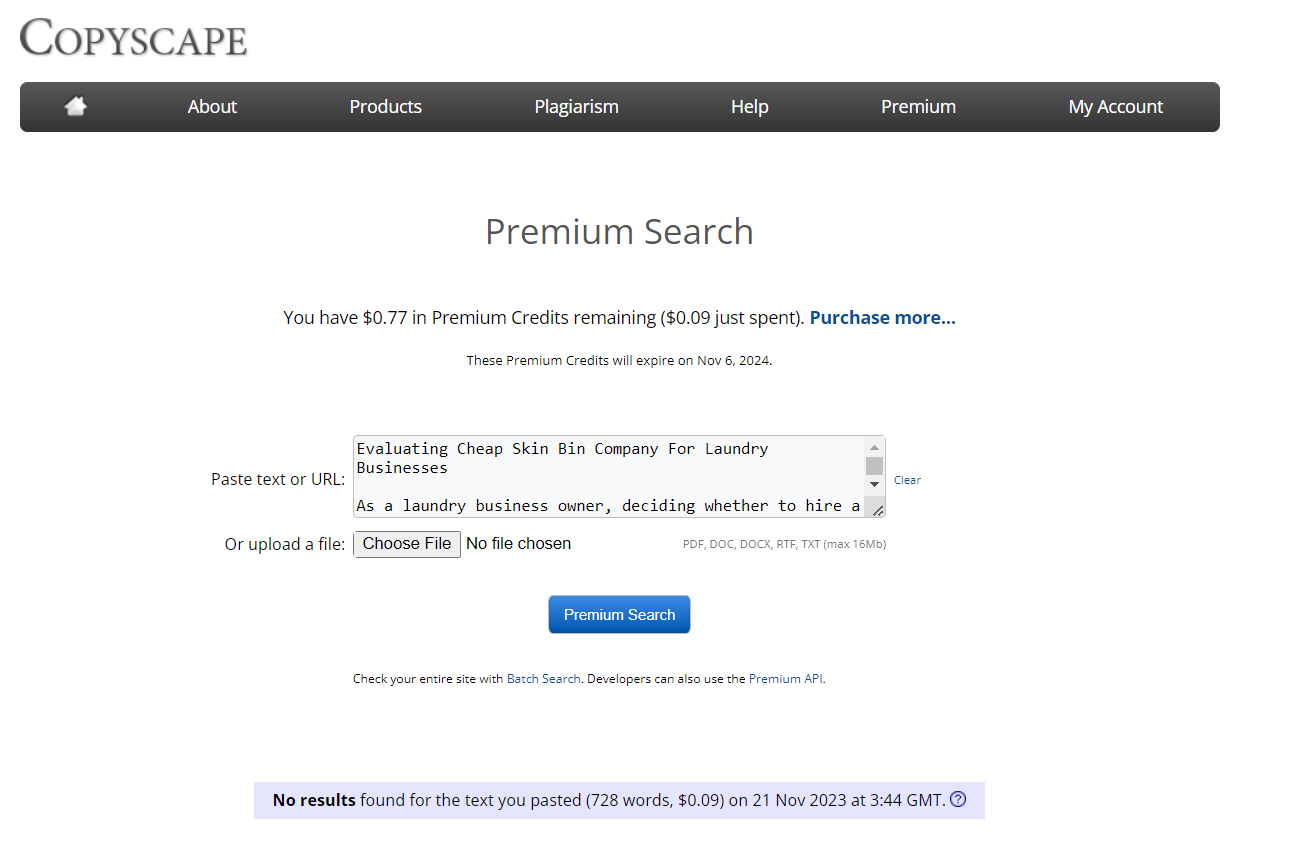Open the About menu

tap(212, 107)
